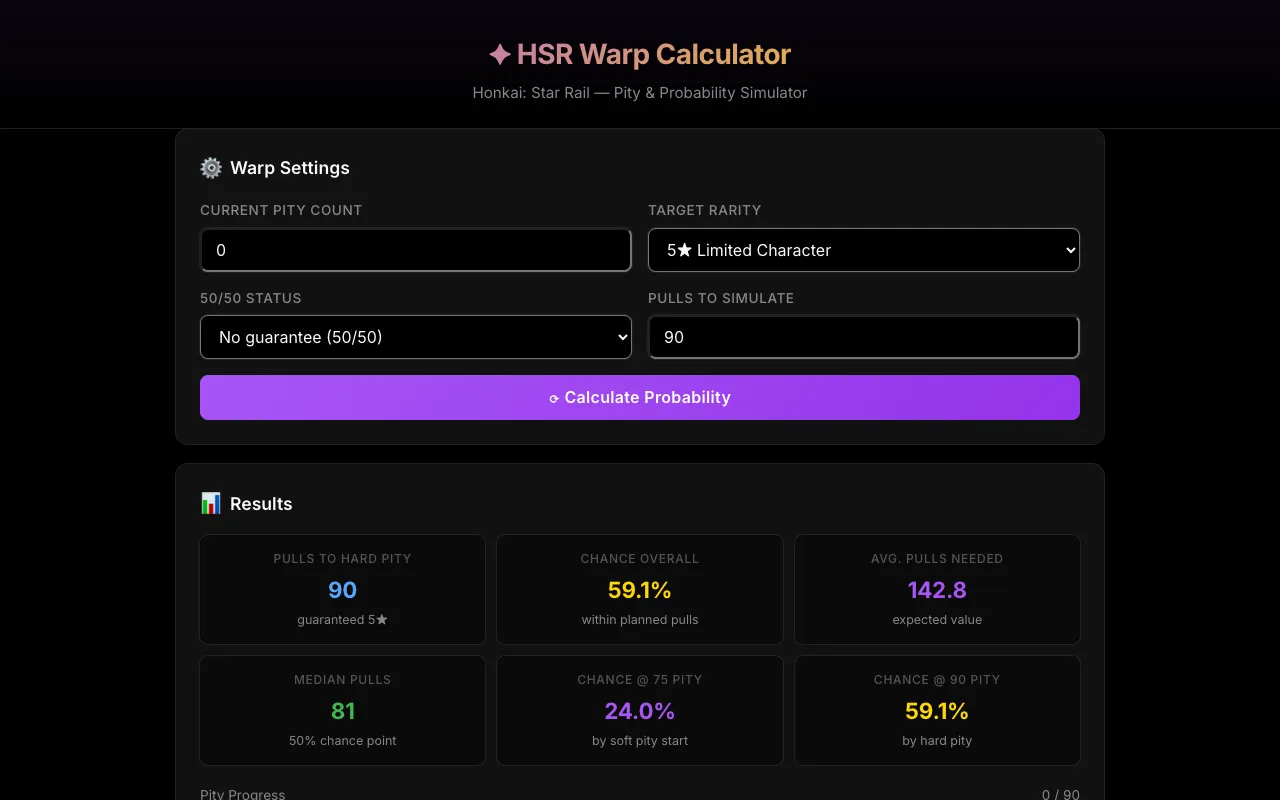
Task: Click the '50% chance point' caption
Action: [x=342, y=741]
